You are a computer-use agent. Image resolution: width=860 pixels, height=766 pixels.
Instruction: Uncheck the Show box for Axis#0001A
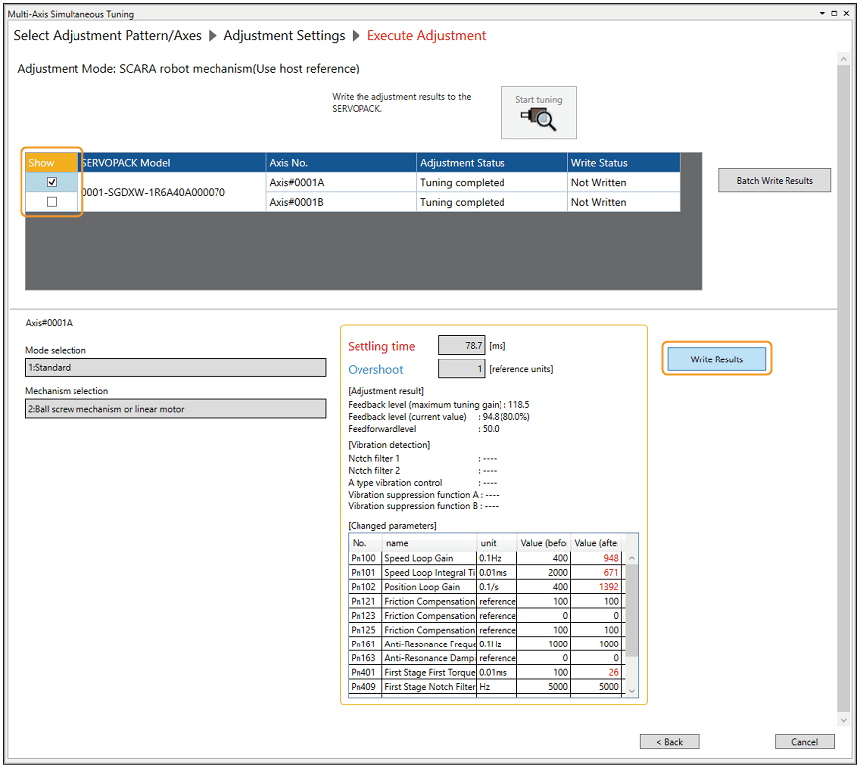(52, 183)
